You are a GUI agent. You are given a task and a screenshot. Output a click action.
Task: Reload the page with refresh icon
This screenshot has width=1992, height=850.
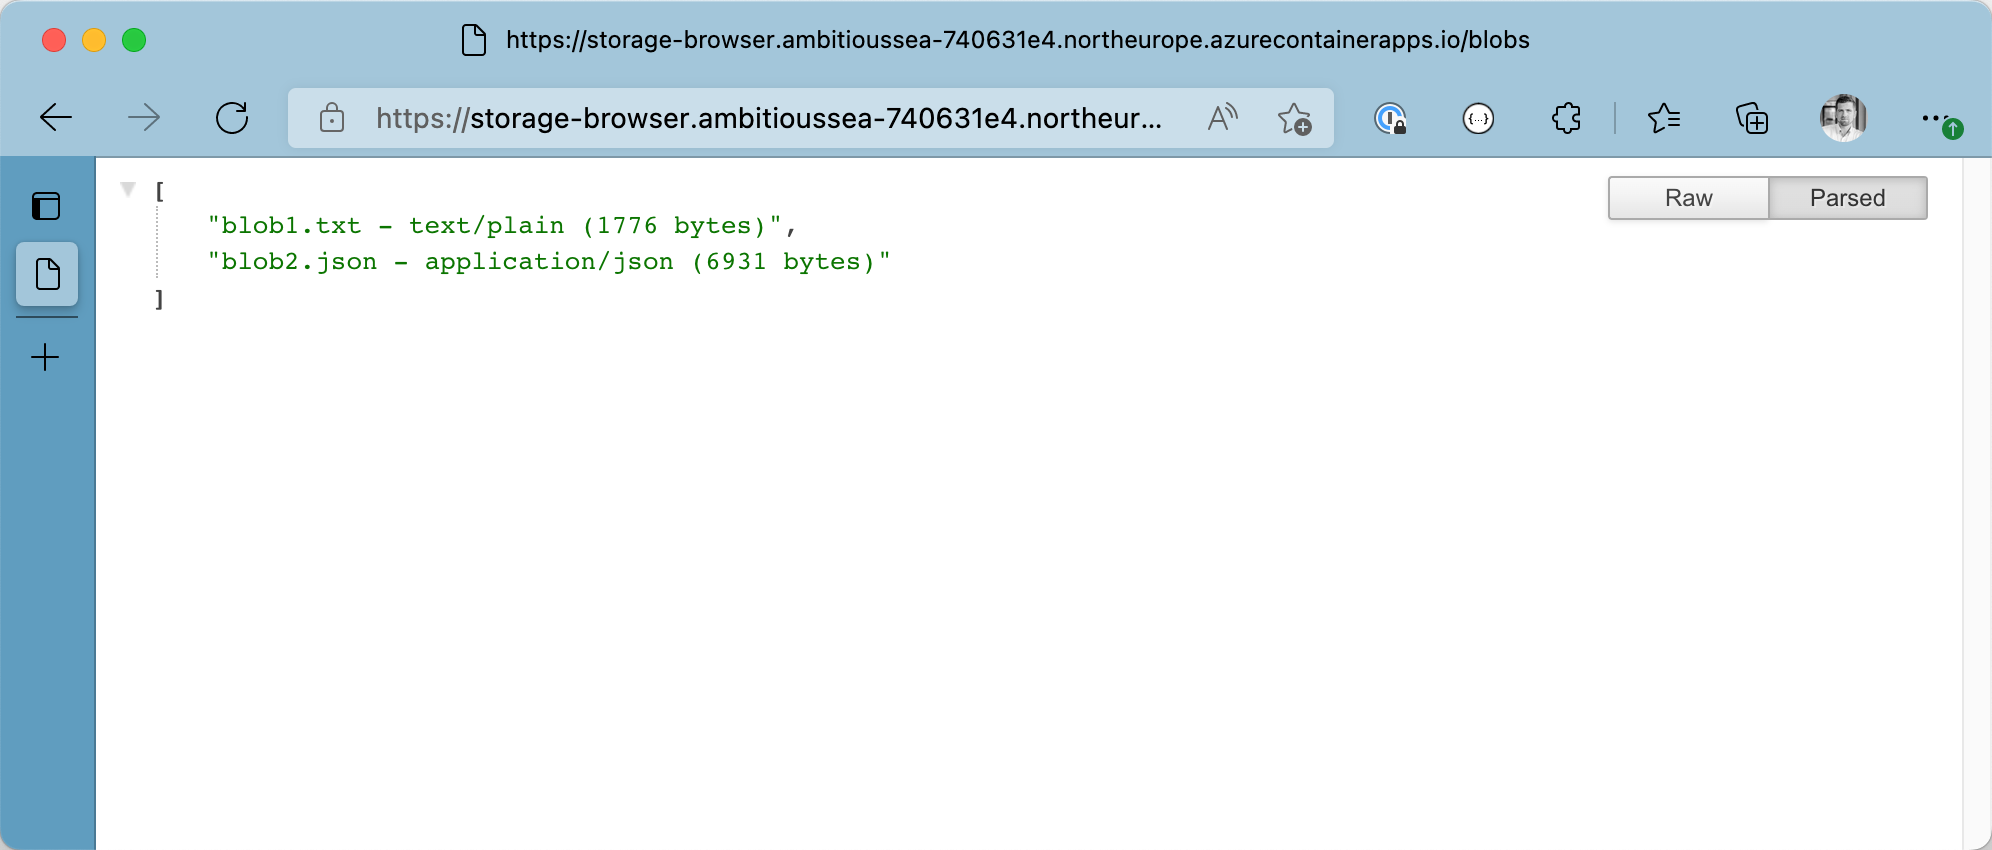pos(232,118)
